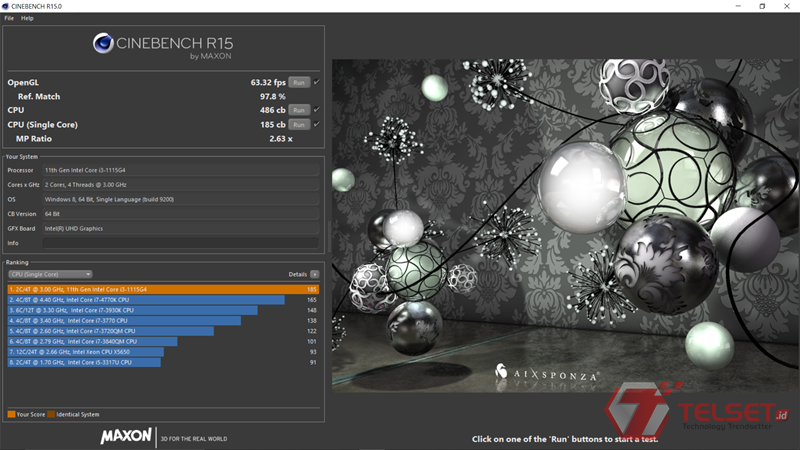Select the ranking row for i5-3317U
This screenshot has width=800, height=450.
point(163,362)
